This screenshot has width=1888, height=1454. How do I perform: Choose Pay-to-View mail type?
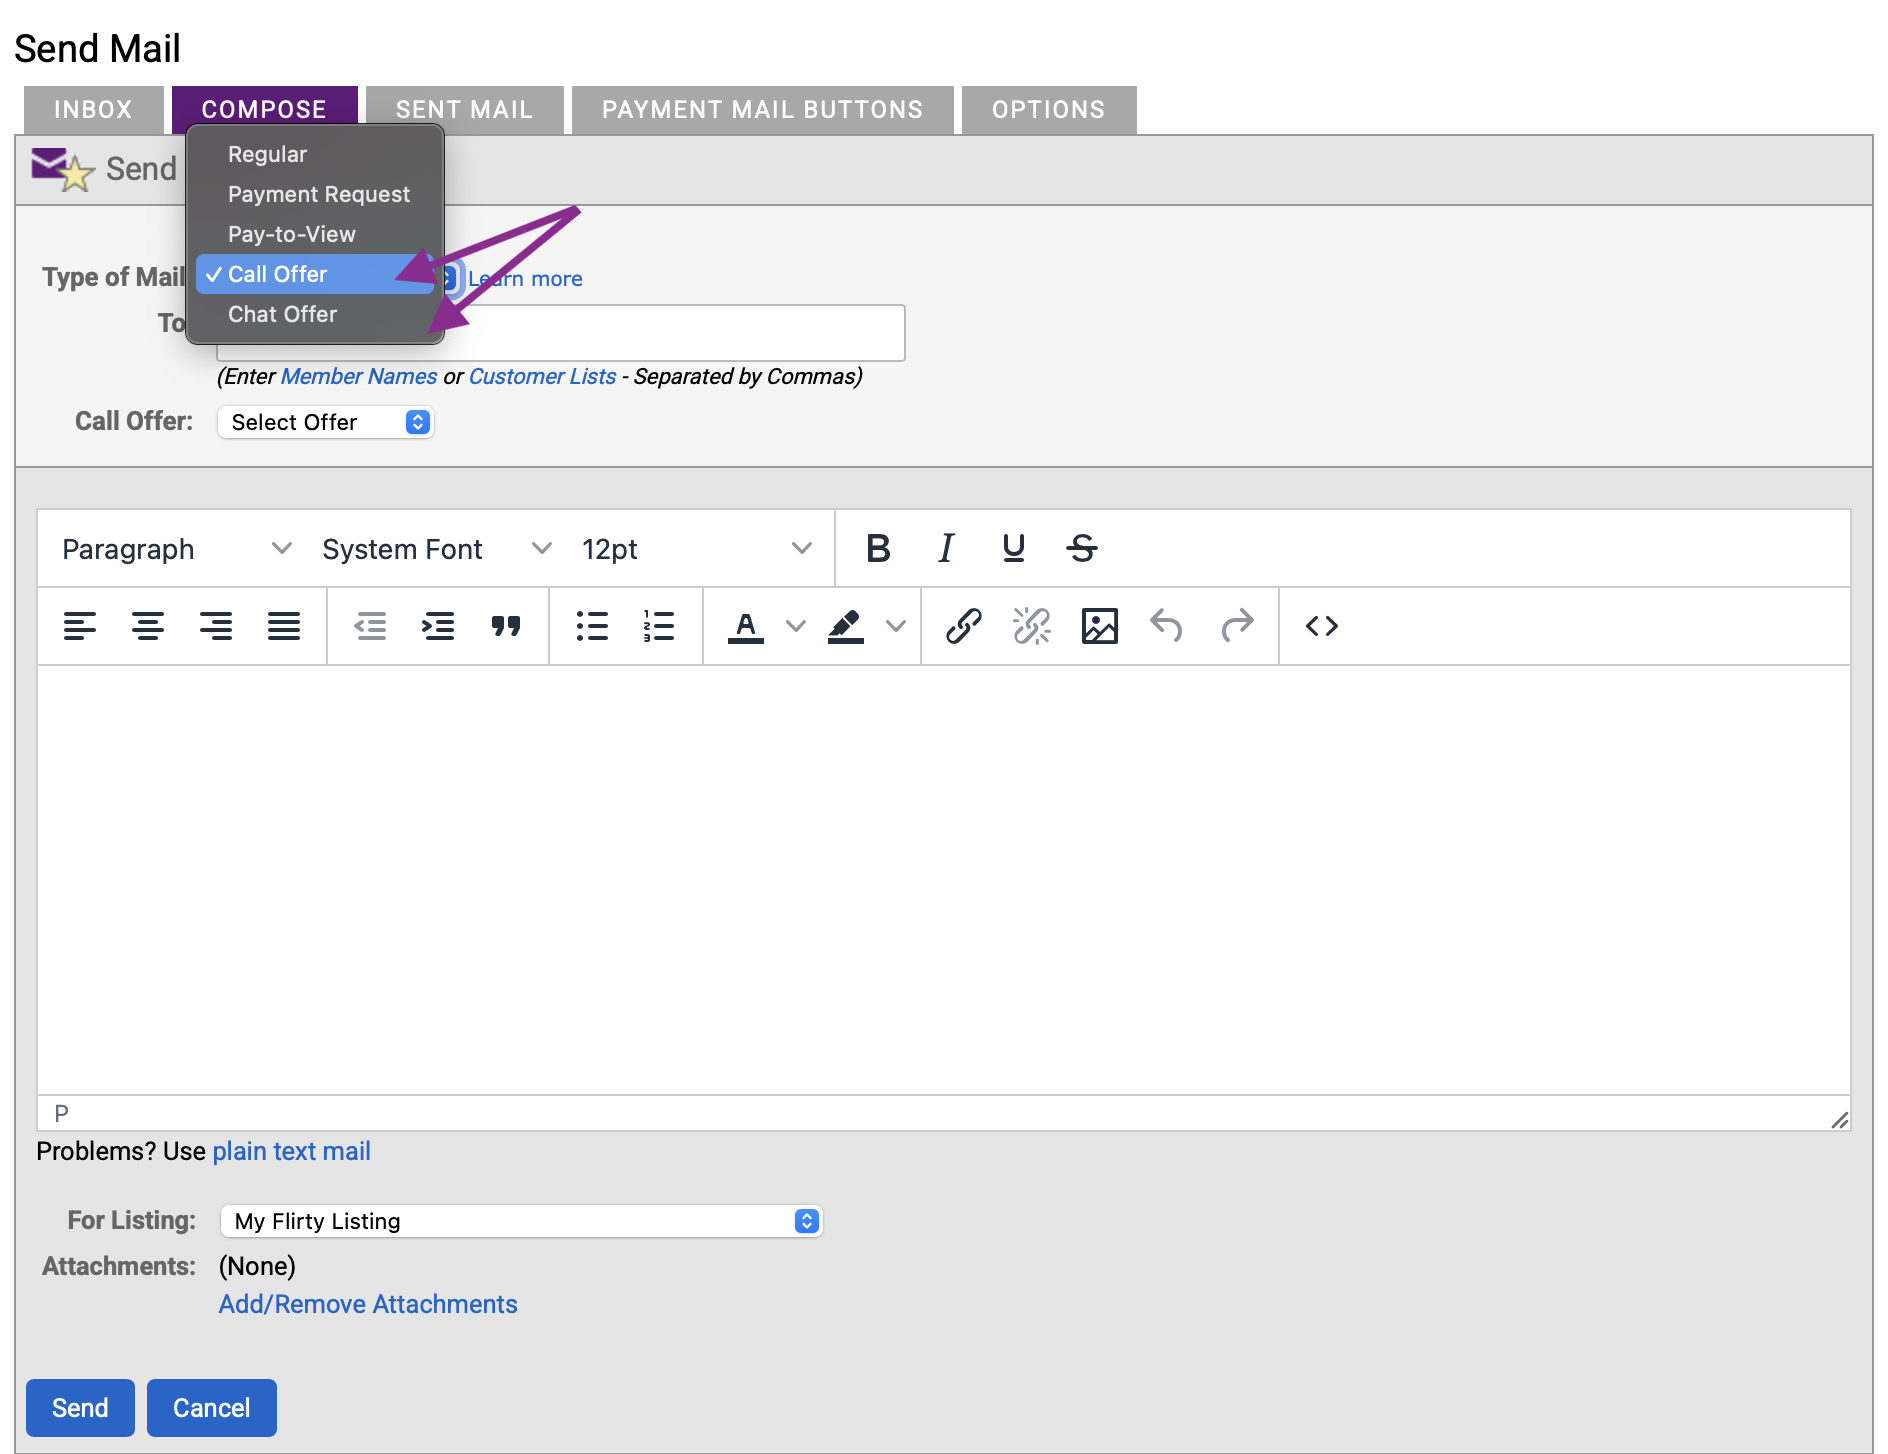click(315, 234)
